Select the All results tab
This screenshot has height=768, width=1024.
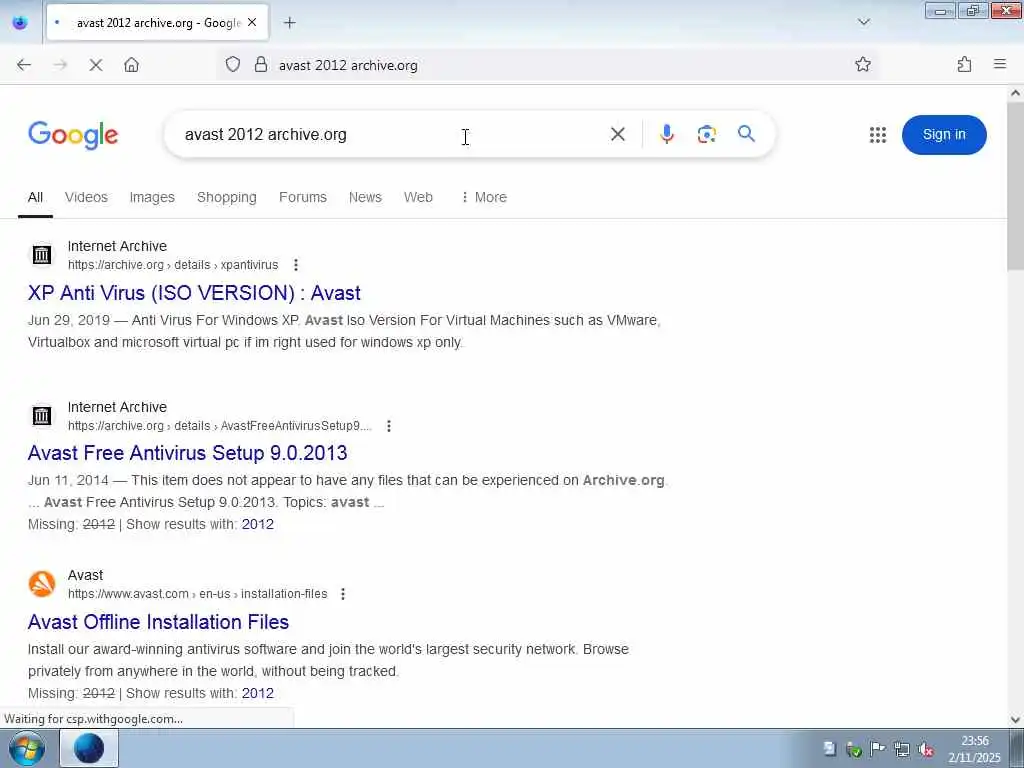pyautogui.click(x=35, y=197)
